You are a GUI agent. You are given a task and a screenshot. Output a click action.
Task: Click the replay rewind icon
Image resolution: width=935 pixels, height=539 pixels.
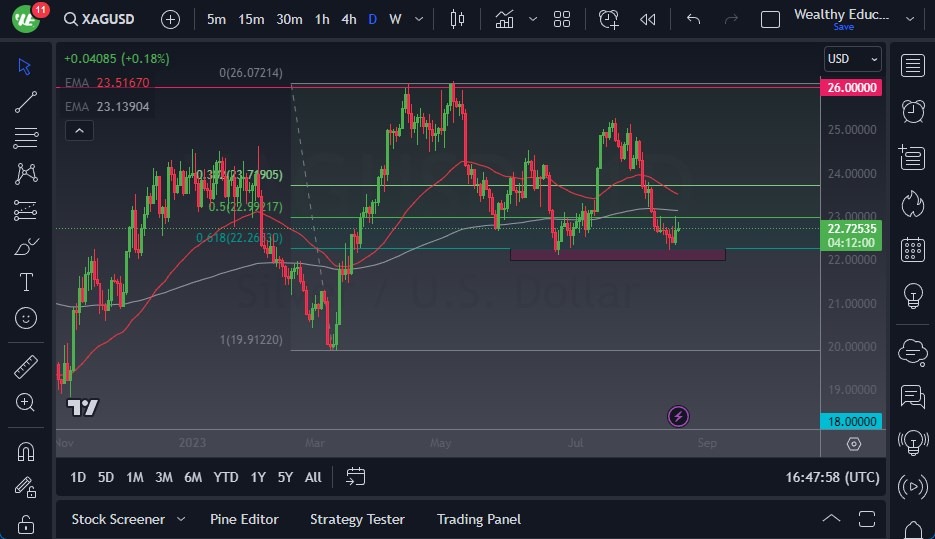click(648, 19)
